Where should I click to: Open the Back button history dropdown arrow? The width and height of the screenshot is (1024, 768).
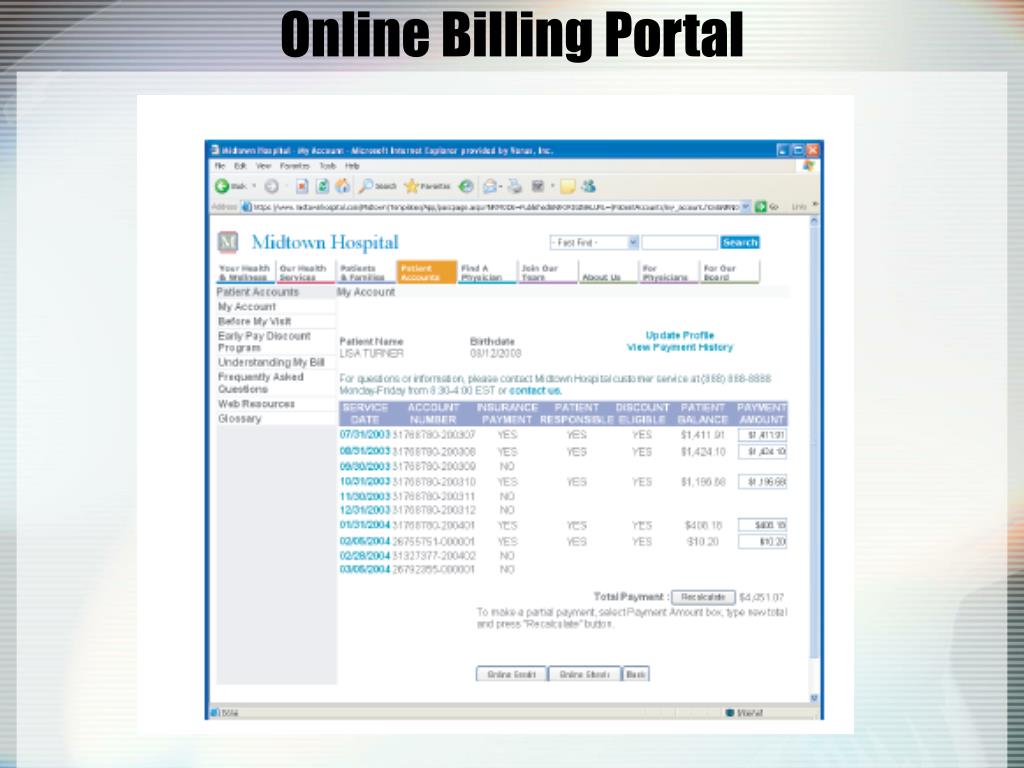point(255,187)
